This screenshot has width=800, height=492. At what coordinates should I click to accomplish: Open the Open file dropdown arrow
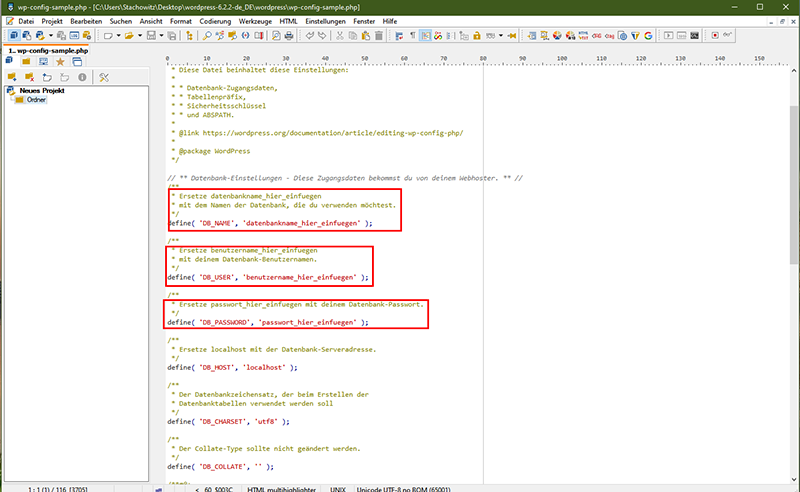[140, 36]
